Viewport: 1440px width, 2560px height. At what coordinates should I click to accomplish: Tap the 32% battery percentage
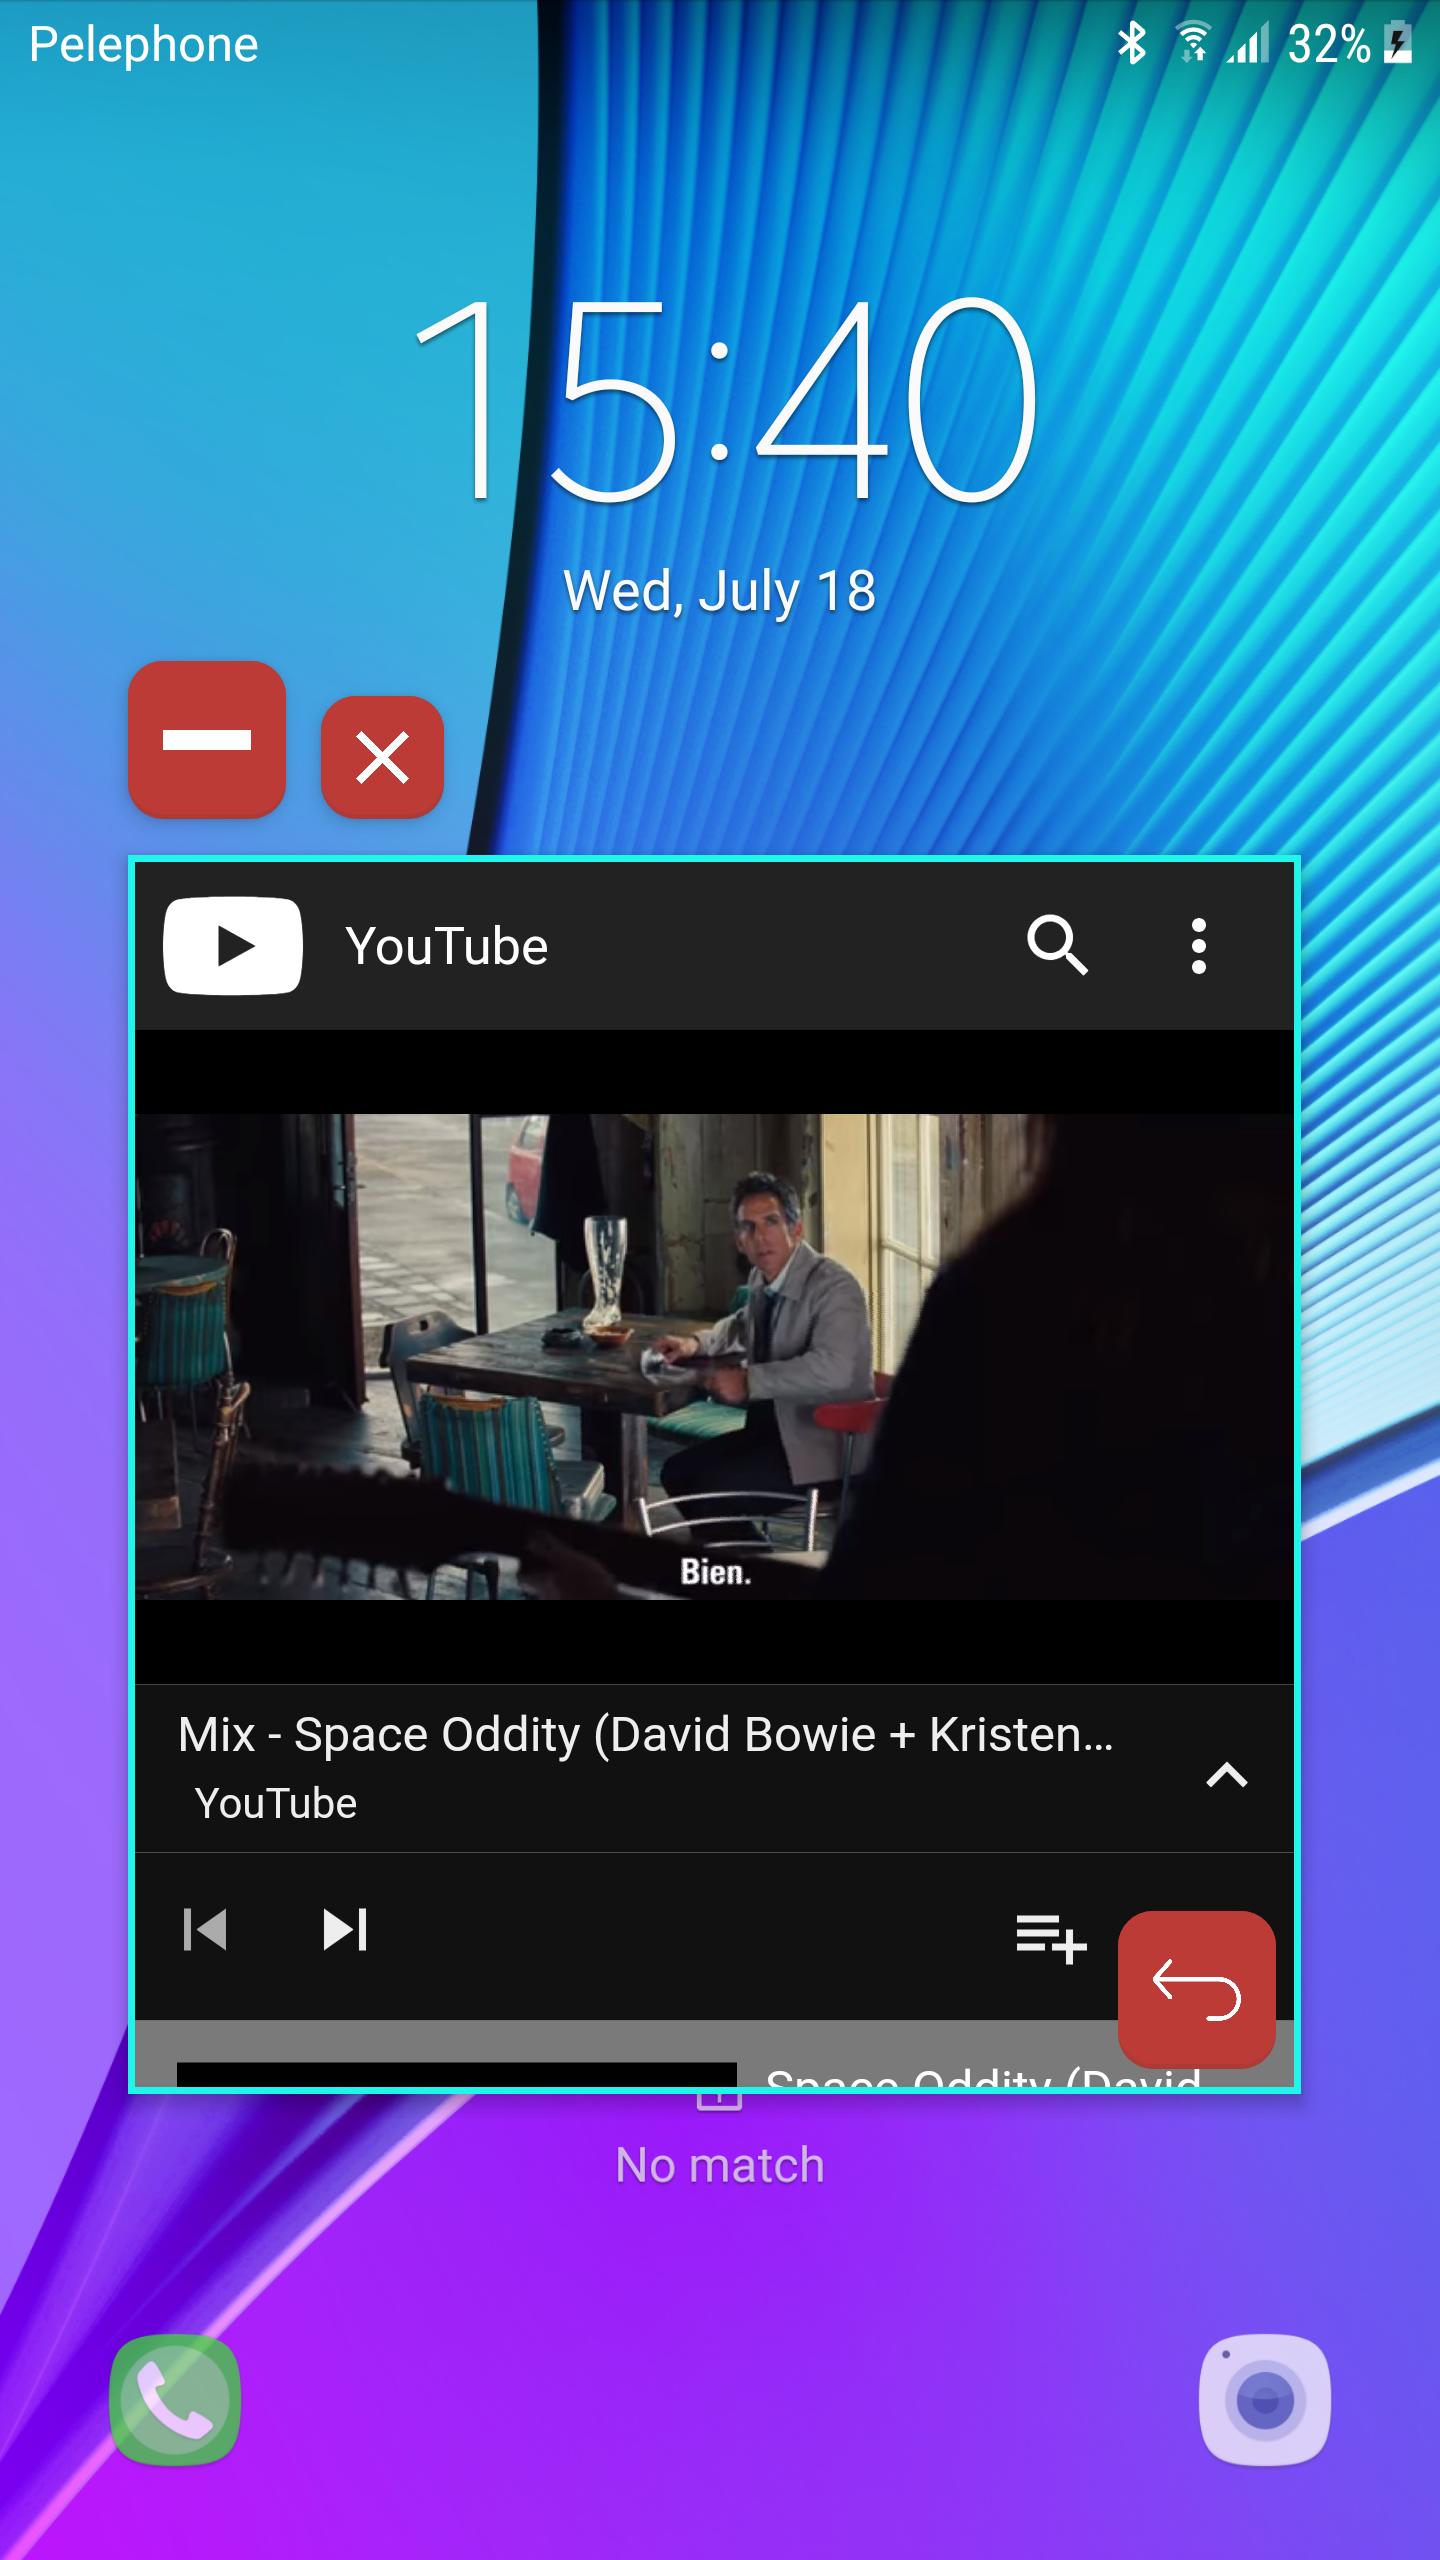click(x=1329, y=44)
